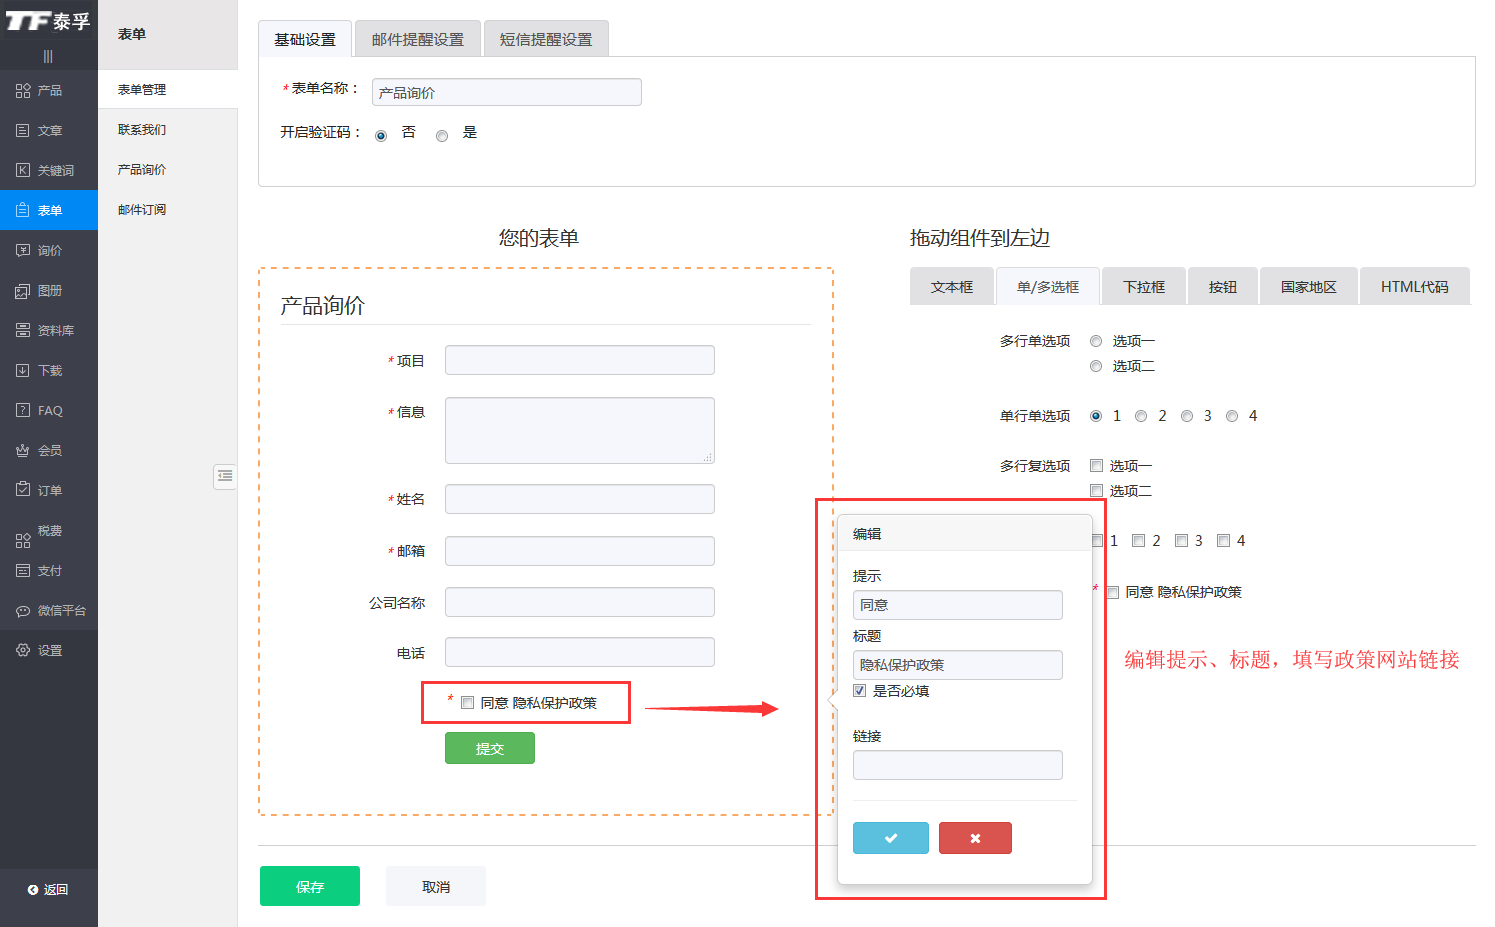Image resolution: width=1495 pixels, height=927 pixels.
Task: Confirm edit with blue checkmark button
Action: [890, 838]
